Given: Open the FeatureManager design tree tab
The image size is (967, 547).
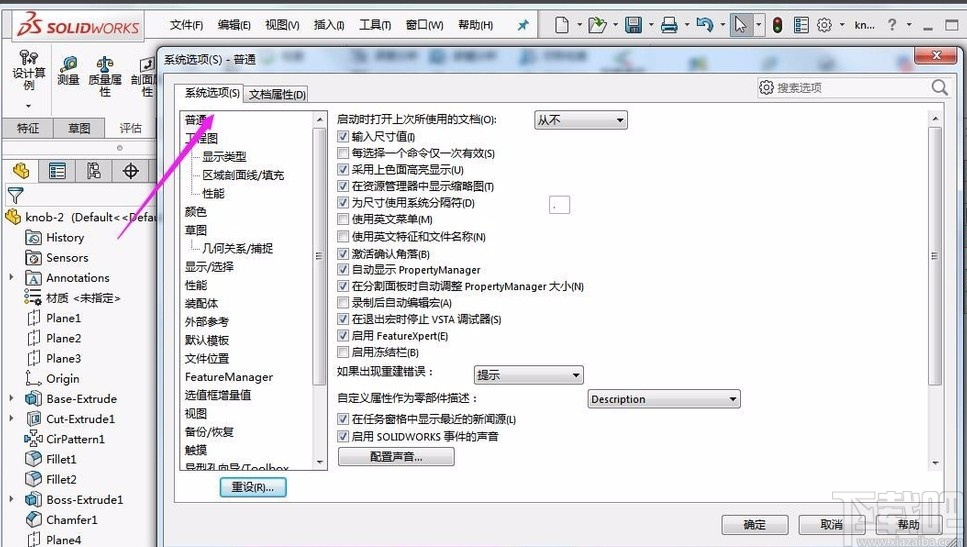Looking at the screenshot, I should 21,171.
